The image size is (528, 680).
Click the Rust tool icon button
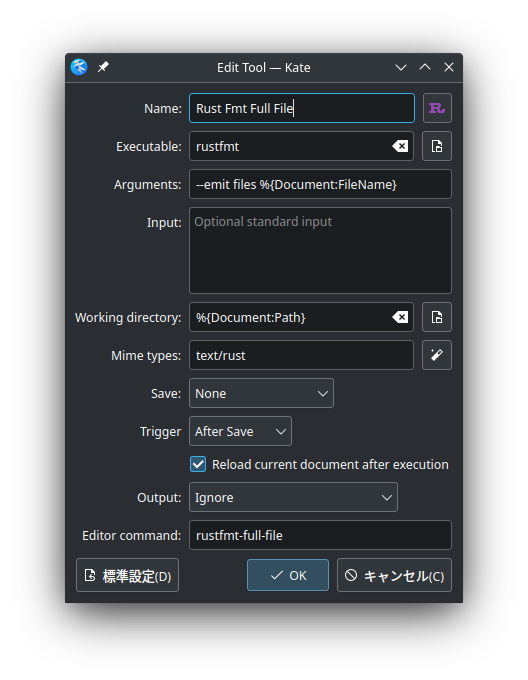(437, 108)
